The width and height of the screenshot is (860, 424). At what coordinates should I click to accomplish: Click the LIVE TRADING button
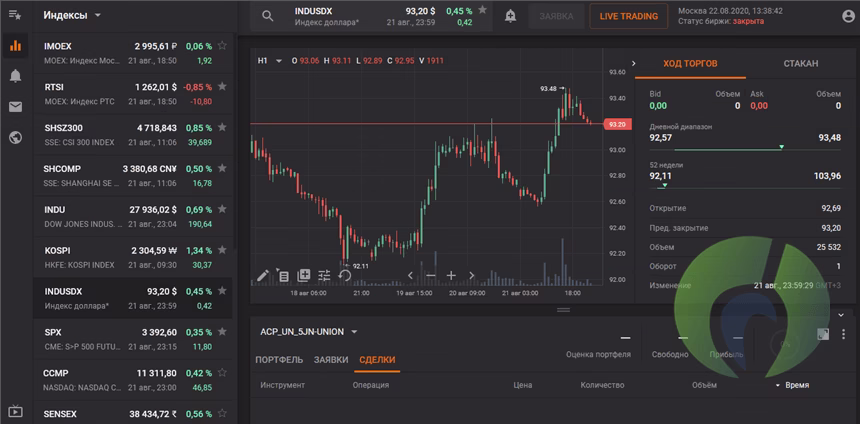click(629, 16)
